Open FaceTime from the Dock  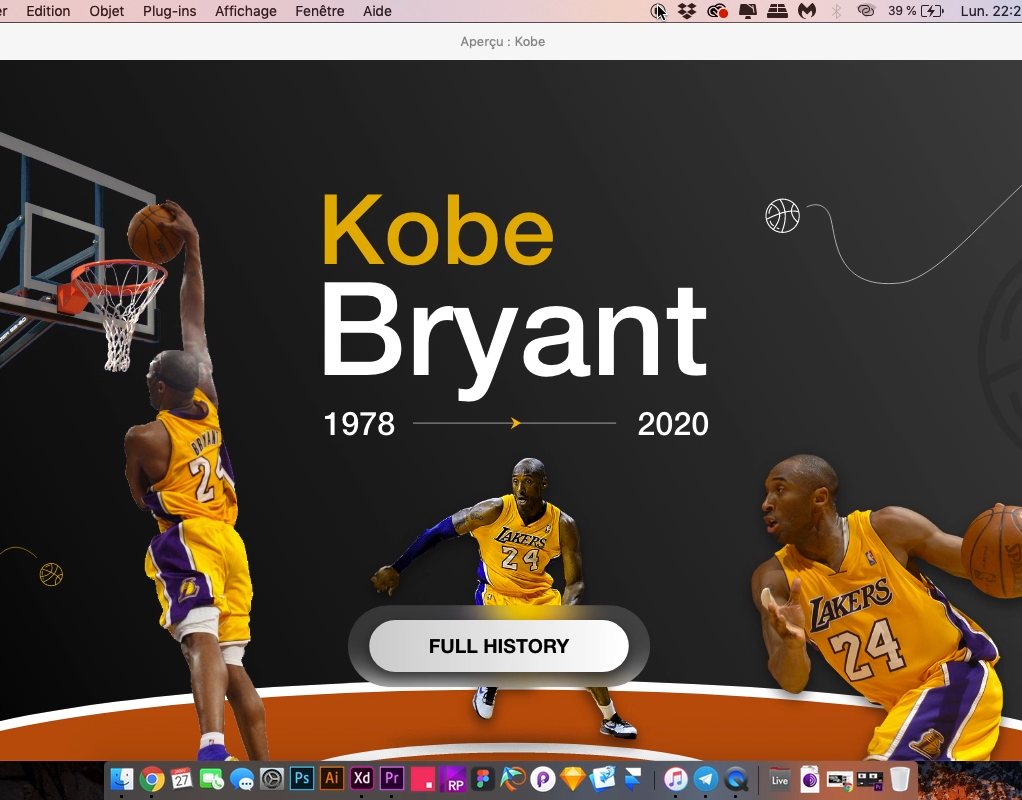point(212,779)
